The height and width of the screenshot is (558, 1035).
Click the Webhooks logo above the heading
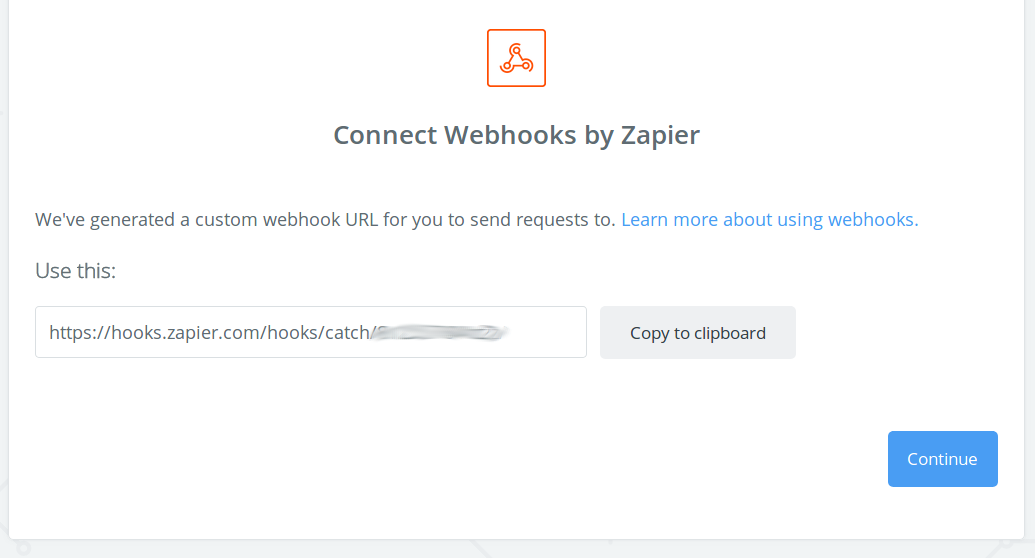516,58
